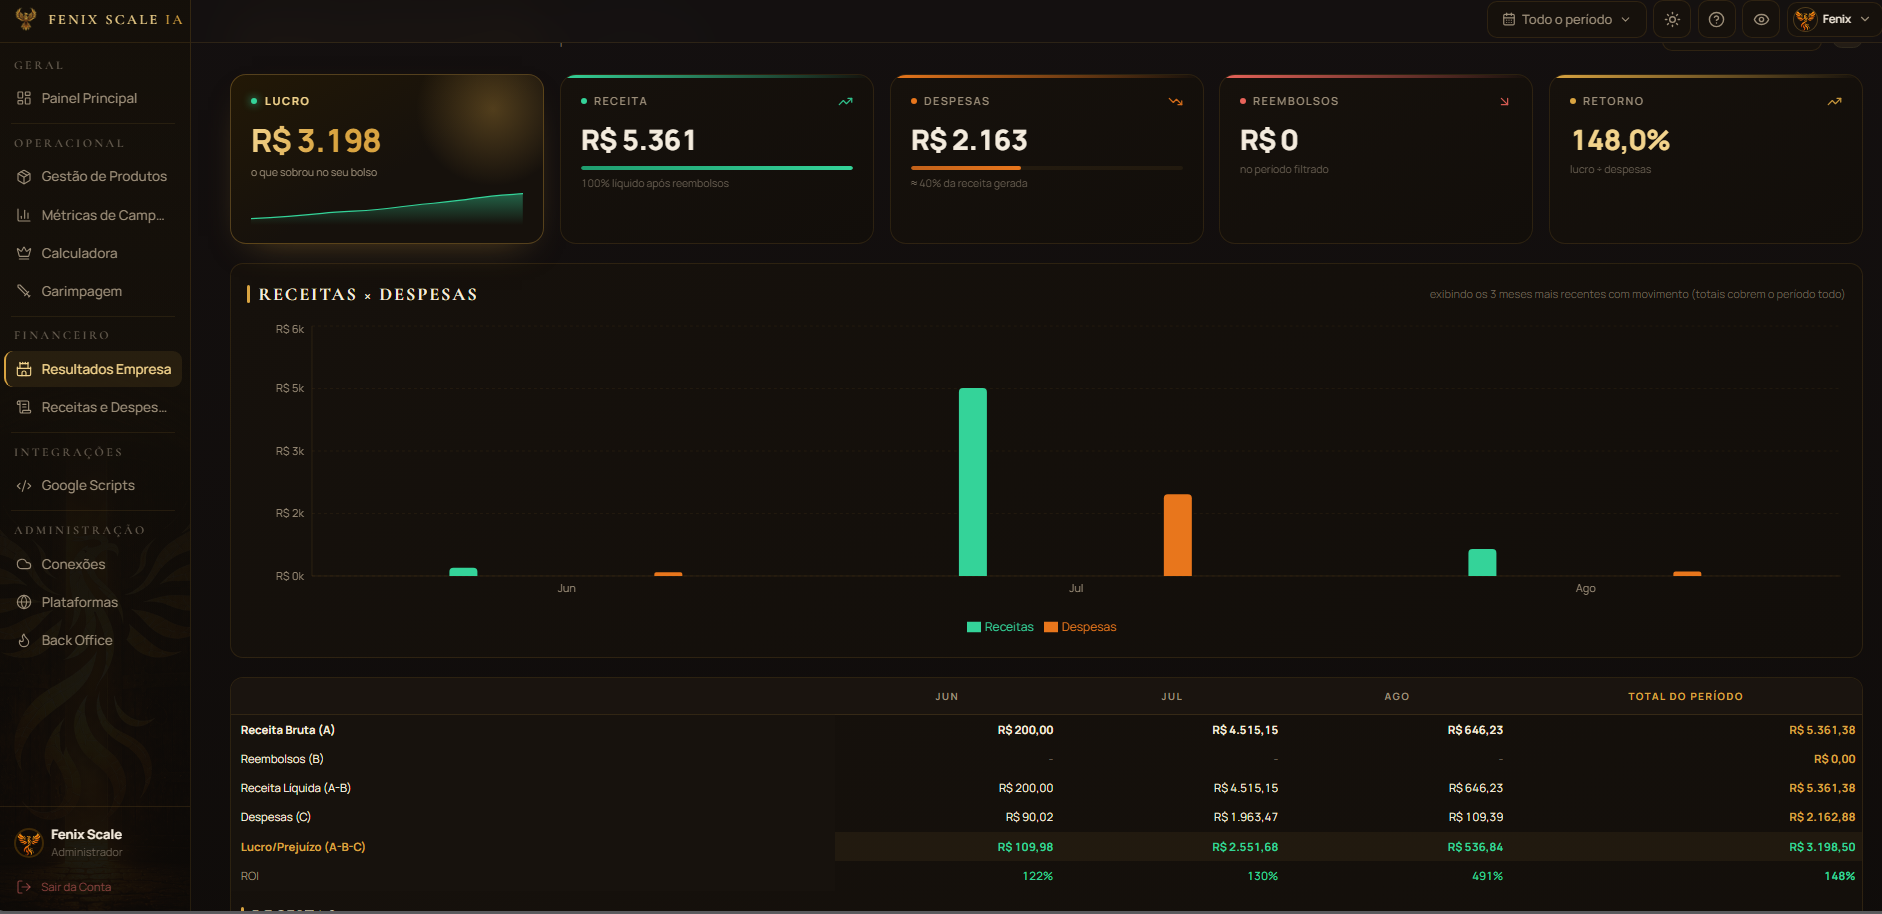Click the Métricas de Campanha chart icon

24,215
